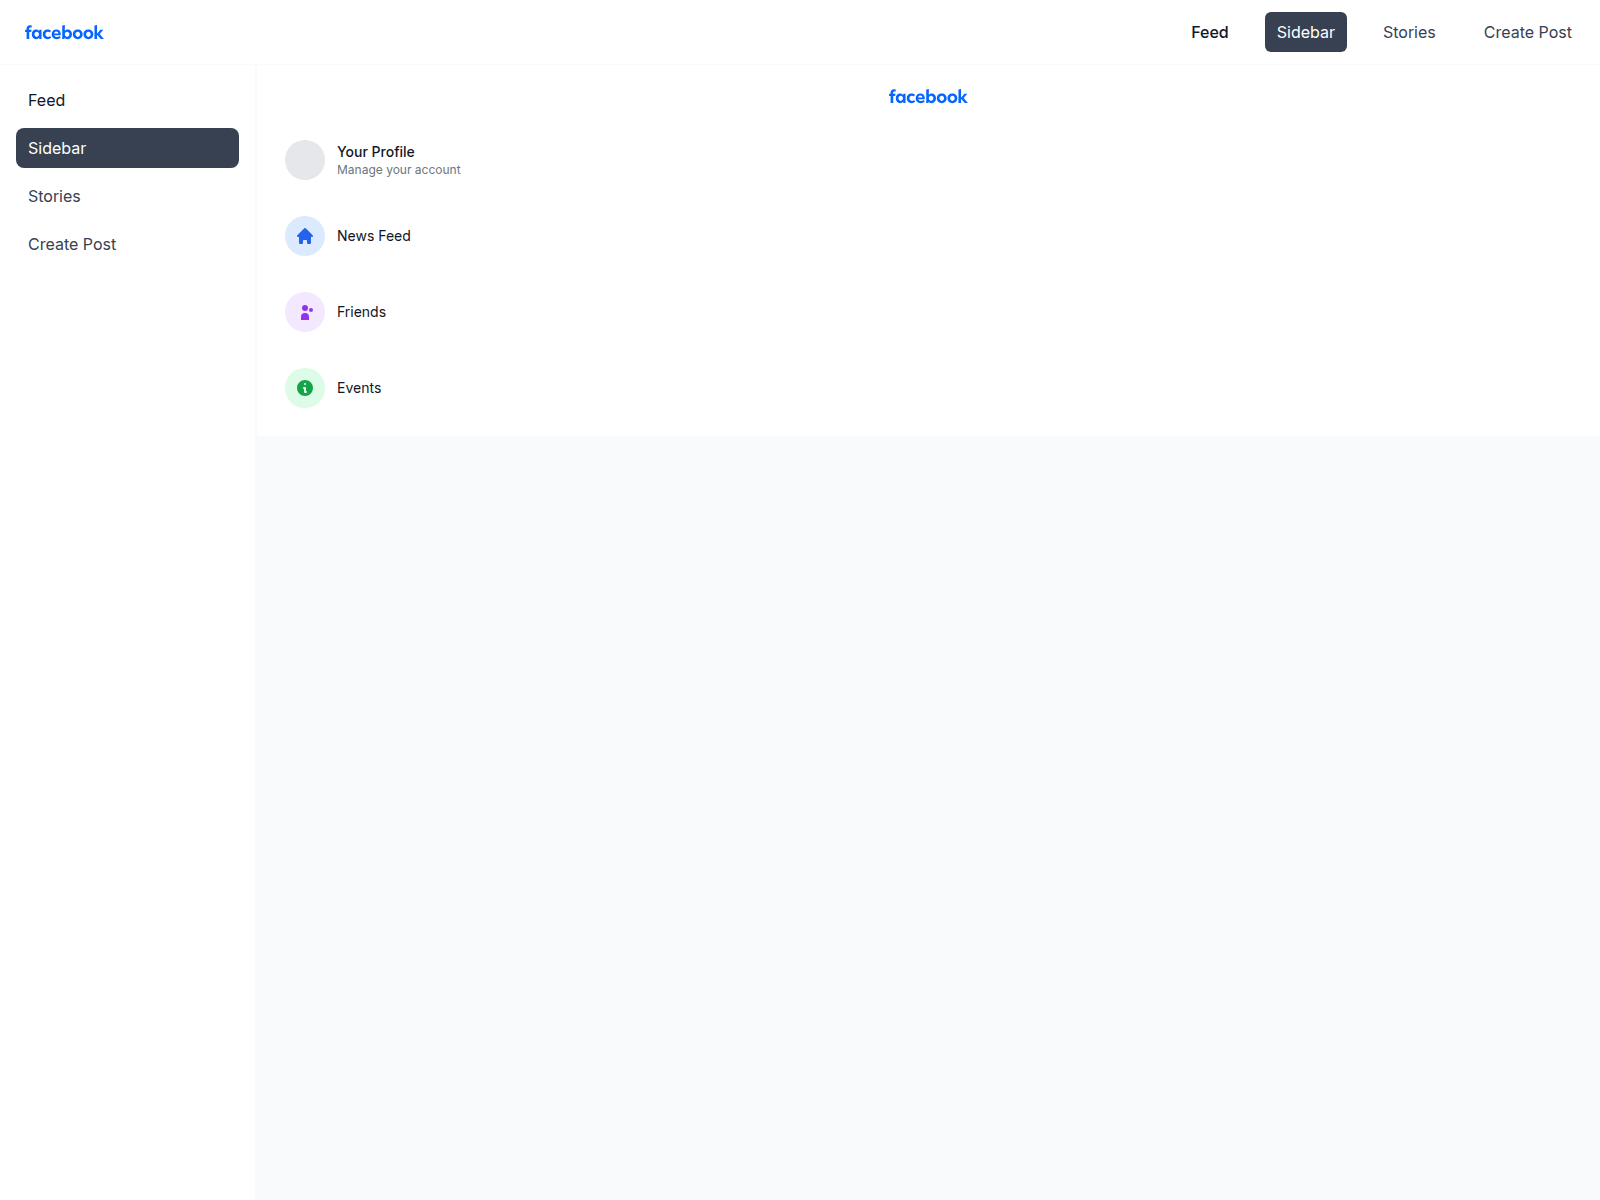The height and width of the screenshot is (1200, 1600).
Task: Click the centered facebook logo above Your Profile
Action: [927, 97]
